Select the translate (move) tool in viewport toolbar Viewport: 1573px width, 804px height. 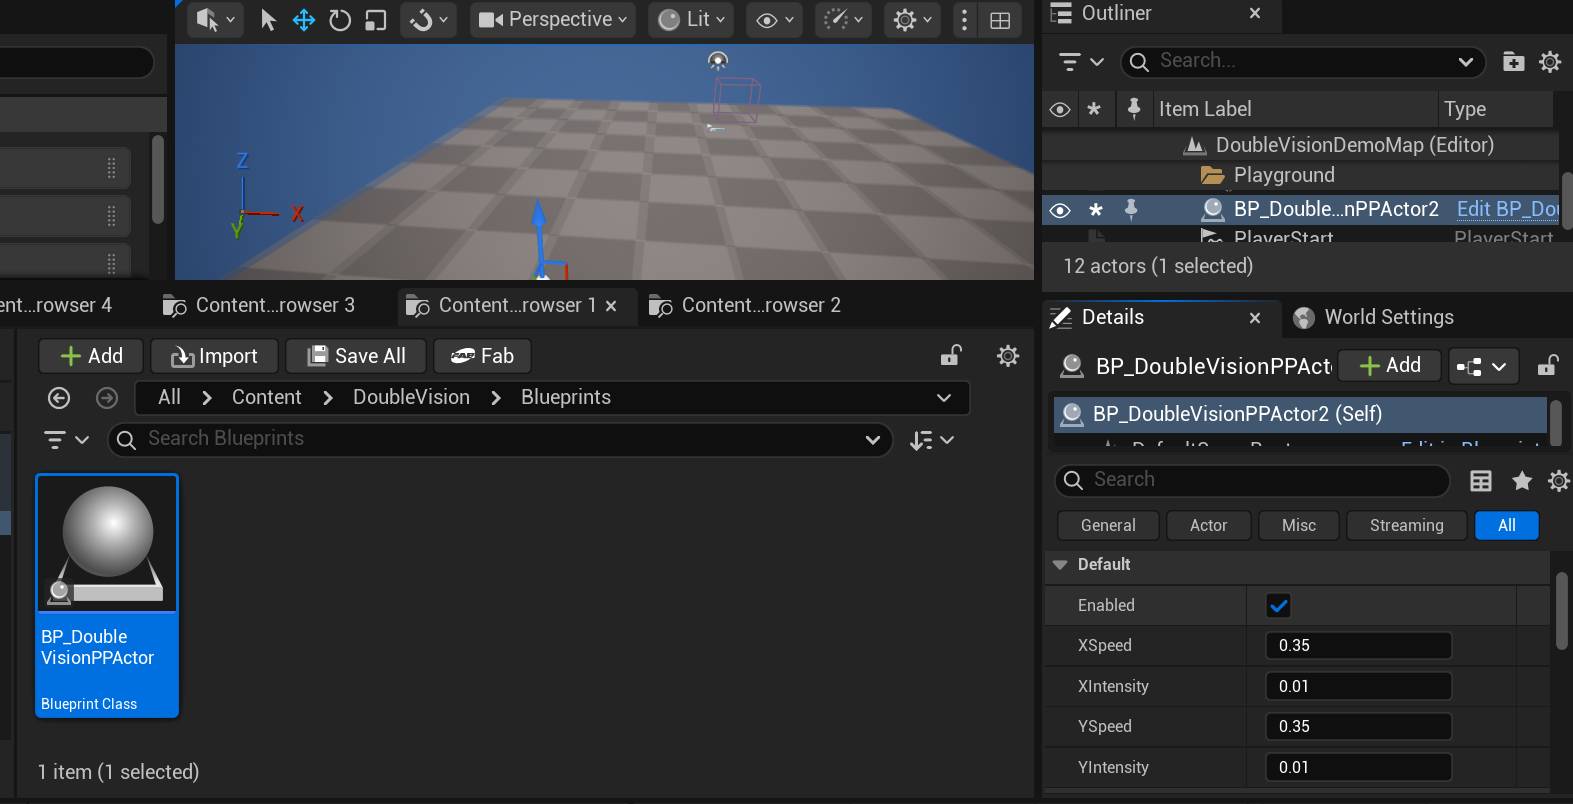pos(304,20)
